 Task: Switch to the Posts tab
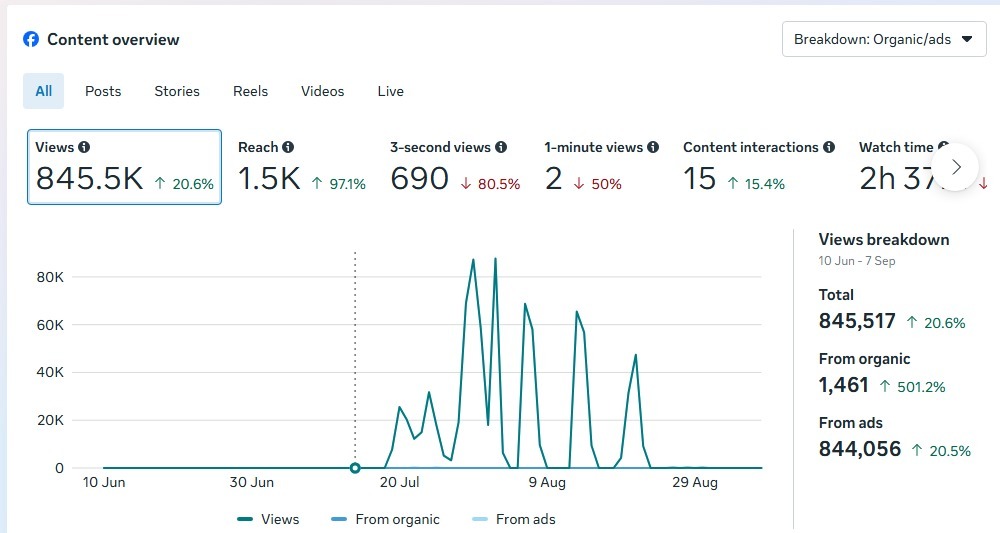click(103, 91)
